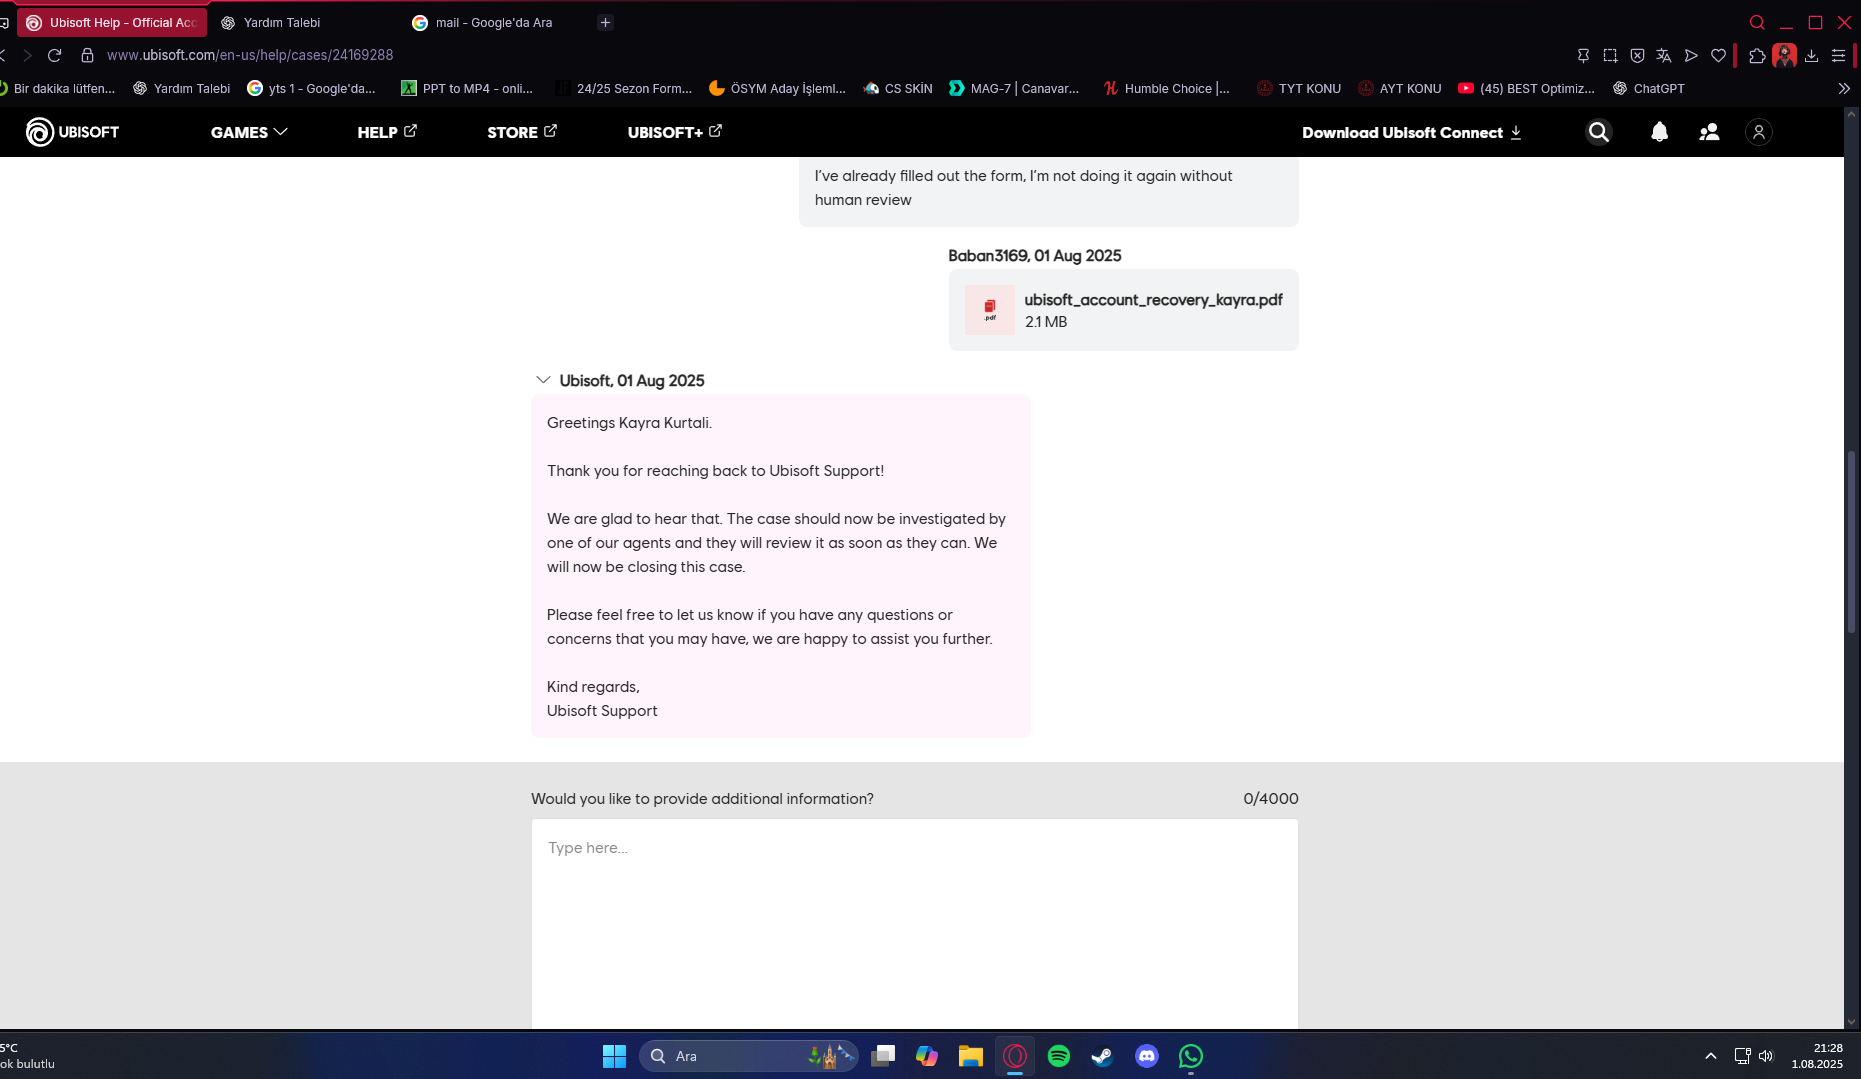
Task: Click the PDF file icon of the attachment
Action: tap(990, 310)
